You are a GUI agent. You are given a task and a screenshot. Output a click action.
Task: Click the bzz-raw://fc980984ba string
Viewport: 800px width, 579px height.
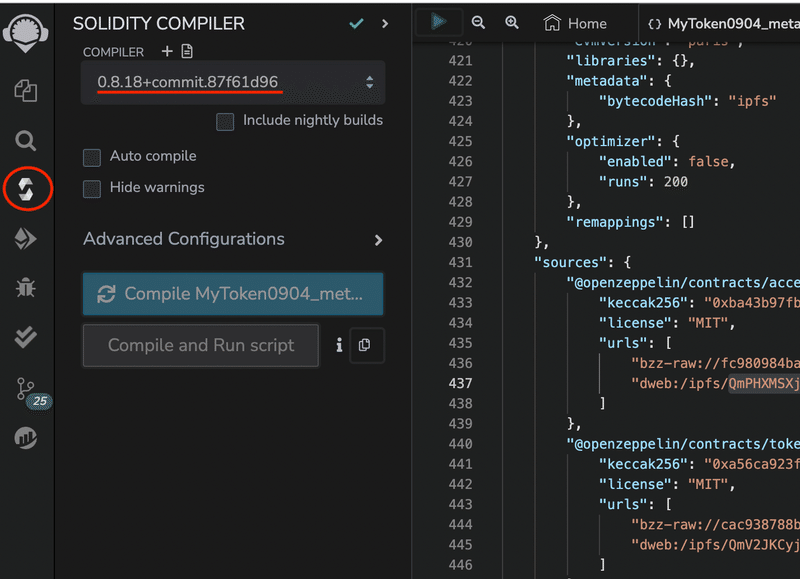pyautogui.click(x=715, y=363)
